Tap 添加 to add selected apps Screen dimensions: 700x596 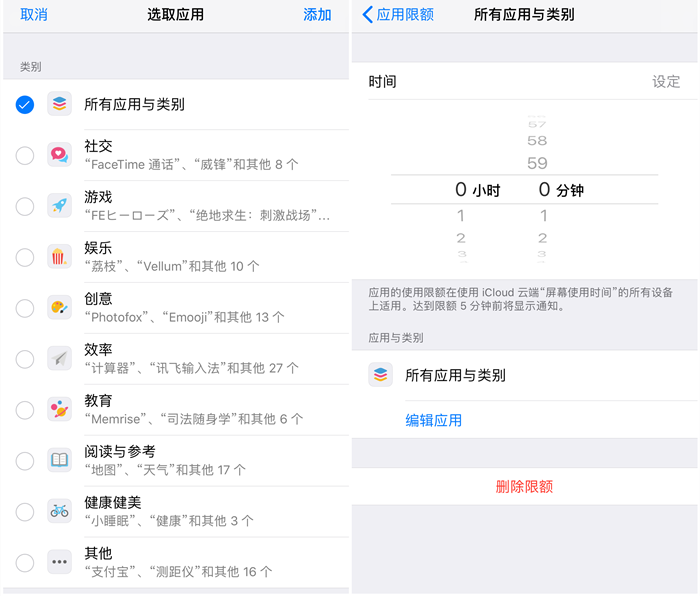[317, 15]
